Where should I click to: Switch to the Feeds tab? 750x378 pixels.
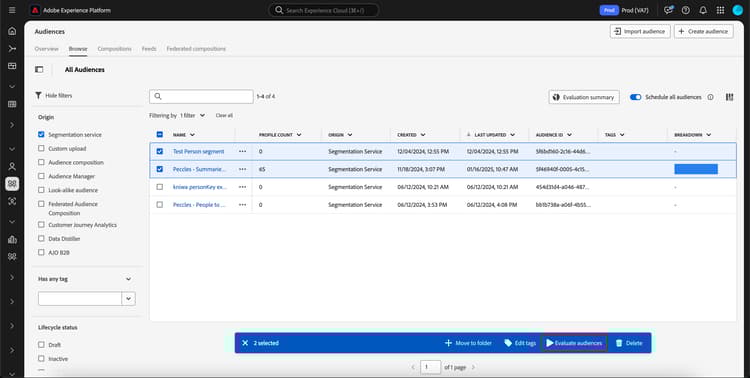pyautogui.click(x=149, y=49)
